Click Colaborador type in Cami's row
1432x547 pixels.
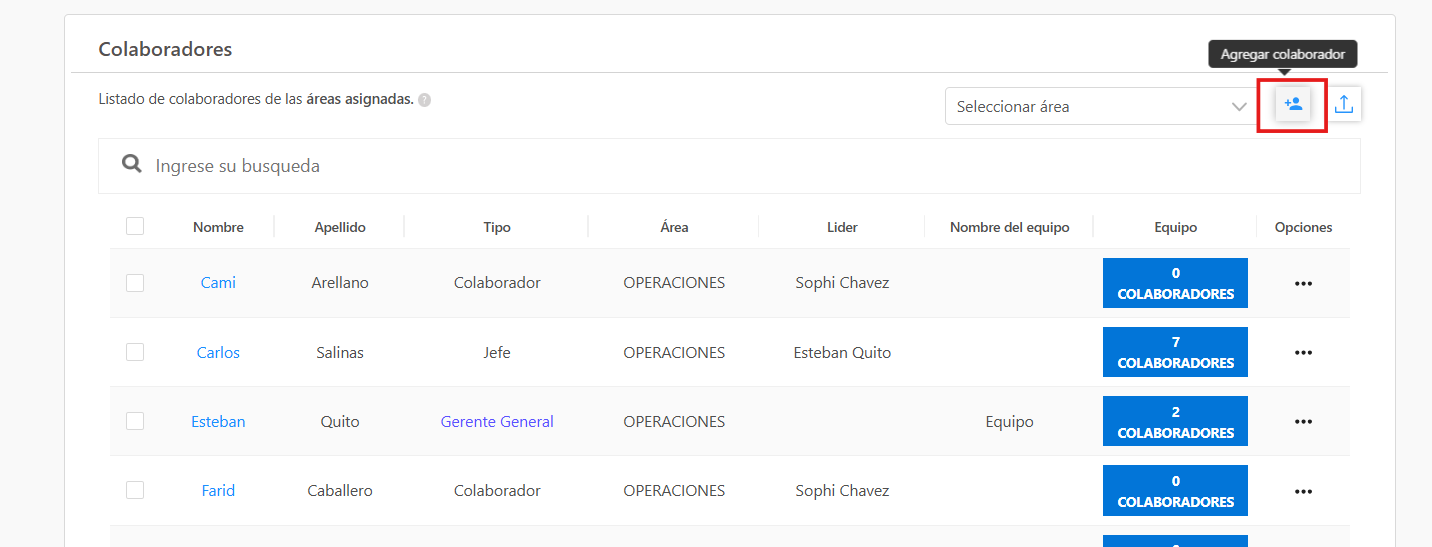click(x=497, y=283)
